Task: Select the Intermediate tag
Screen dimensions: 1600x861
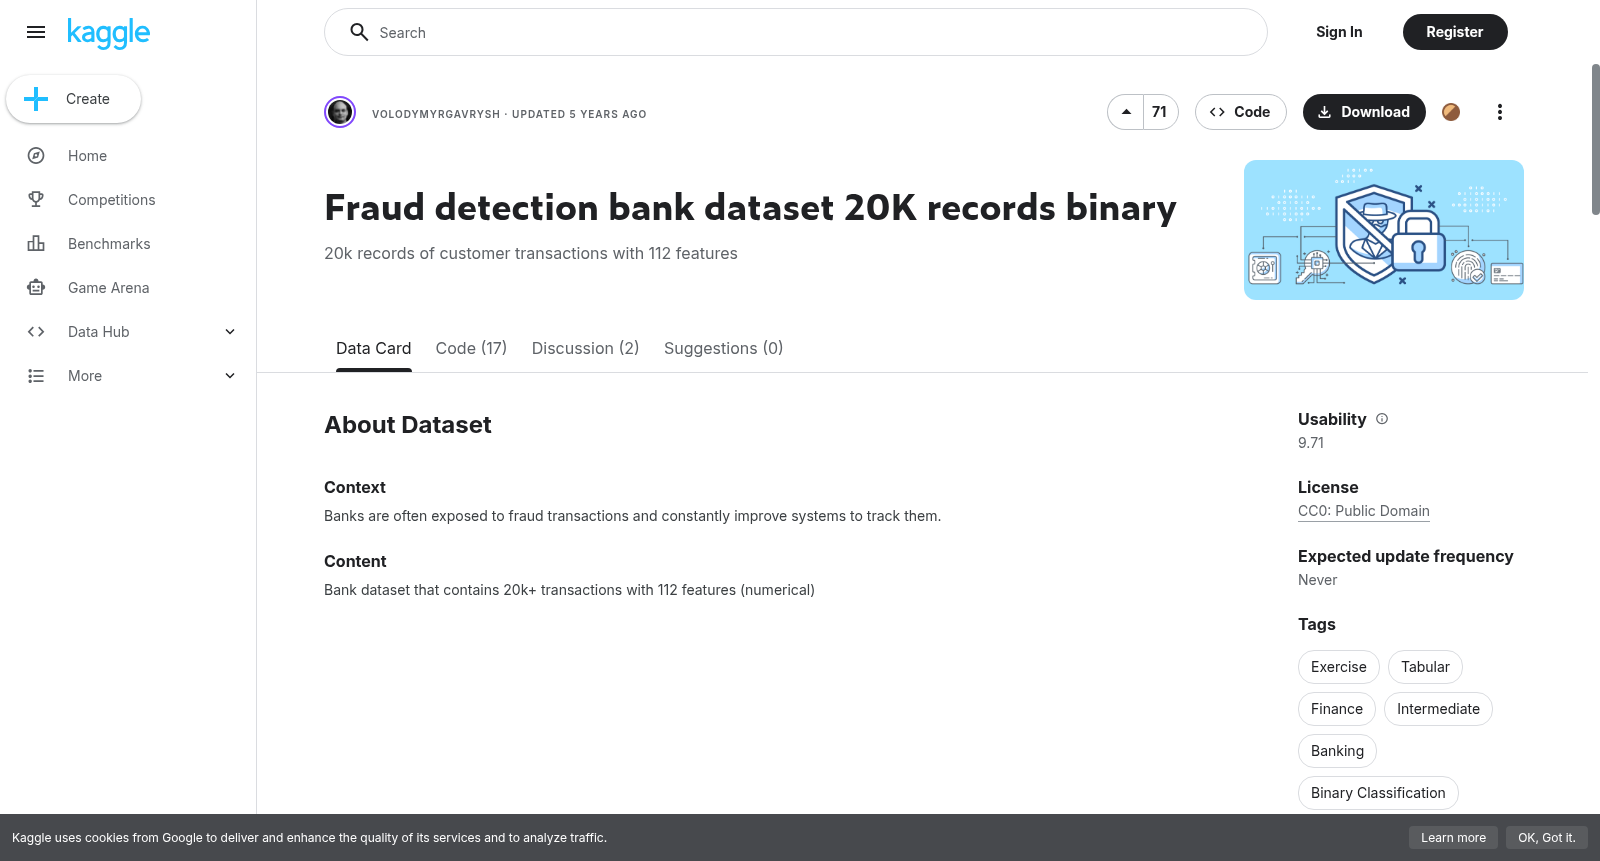Action: pos(1438,709)
